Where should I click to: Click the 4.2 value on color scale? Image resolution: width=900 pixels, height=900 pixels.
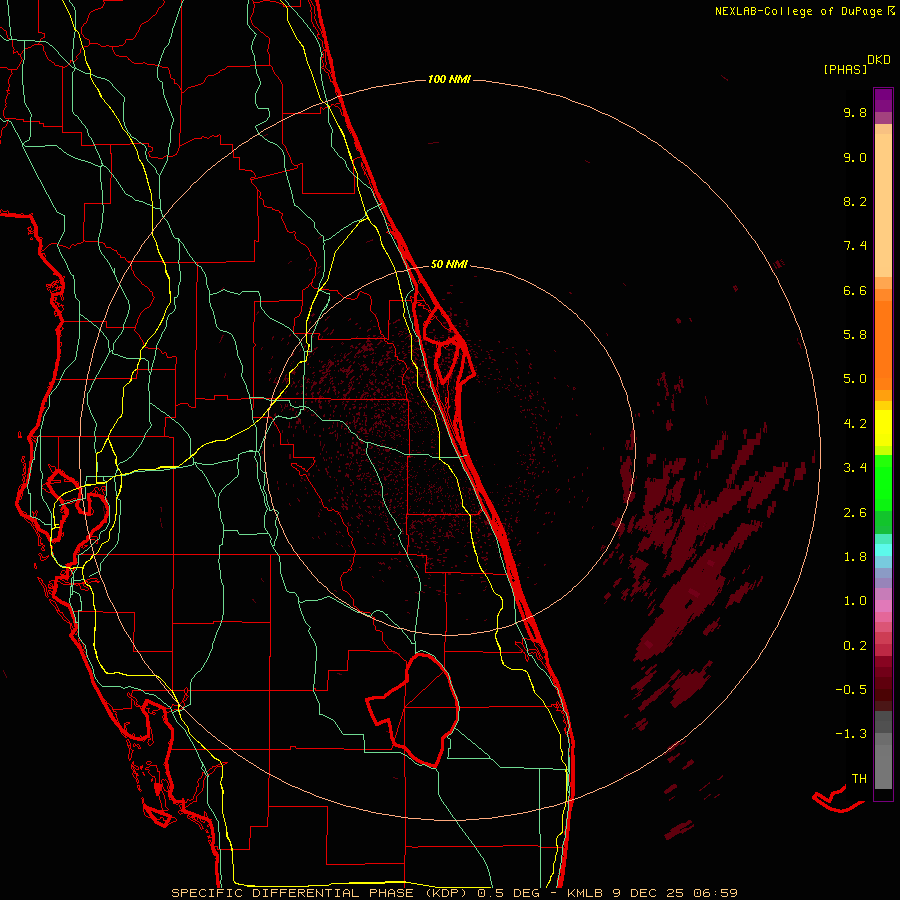(855, 424)
